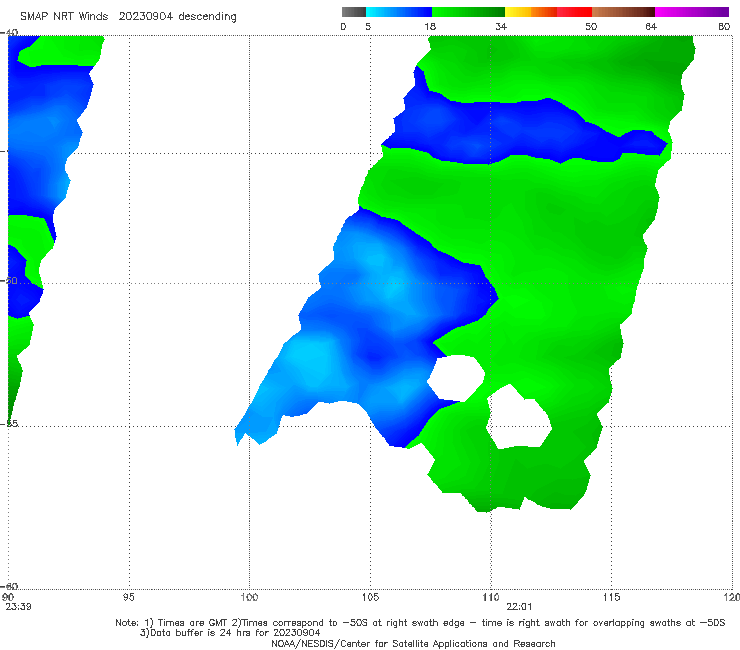Click the title 'SMAP NRT Winds 20230904 descending'

pos(128,17)
